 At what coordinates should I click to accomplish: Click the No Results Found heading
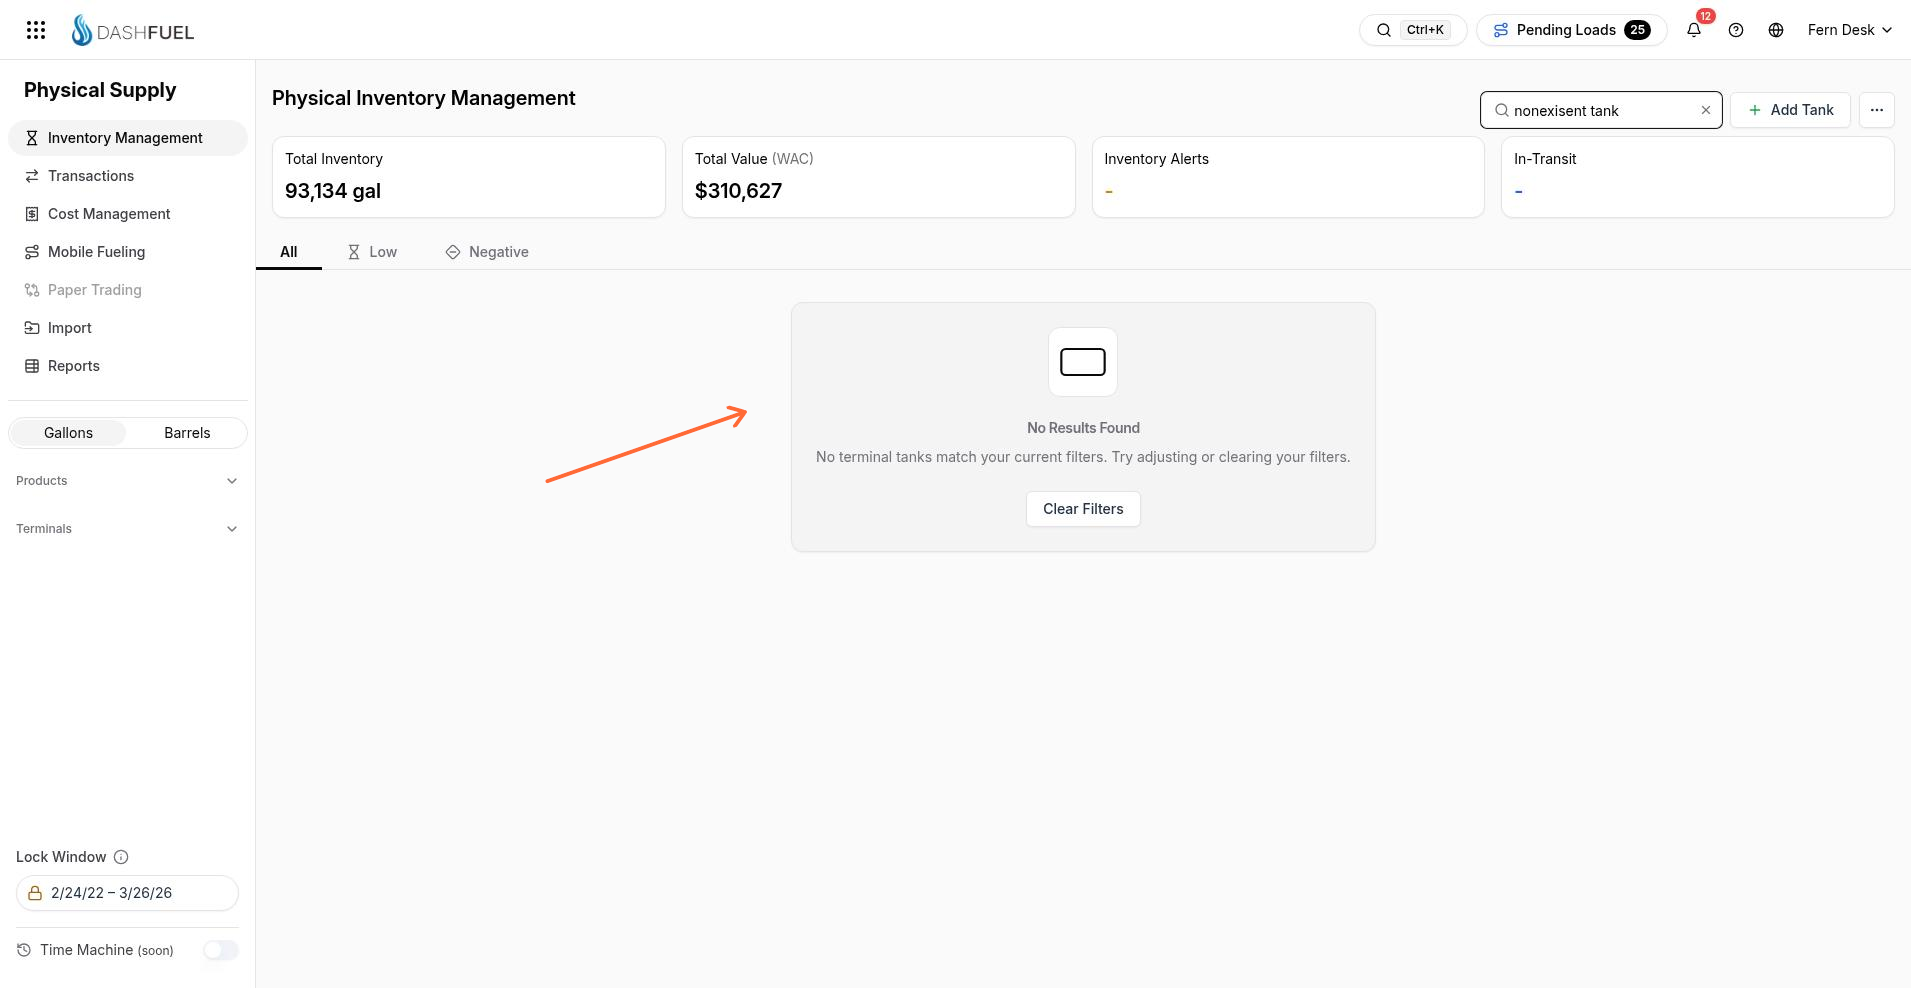[1083, 428]
